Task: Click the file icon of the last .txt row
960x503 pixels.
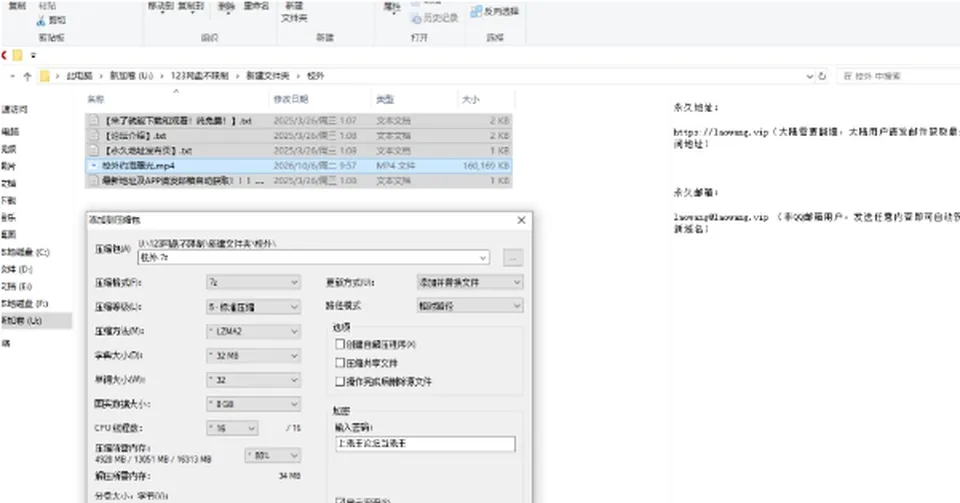Action: (94, 181)
